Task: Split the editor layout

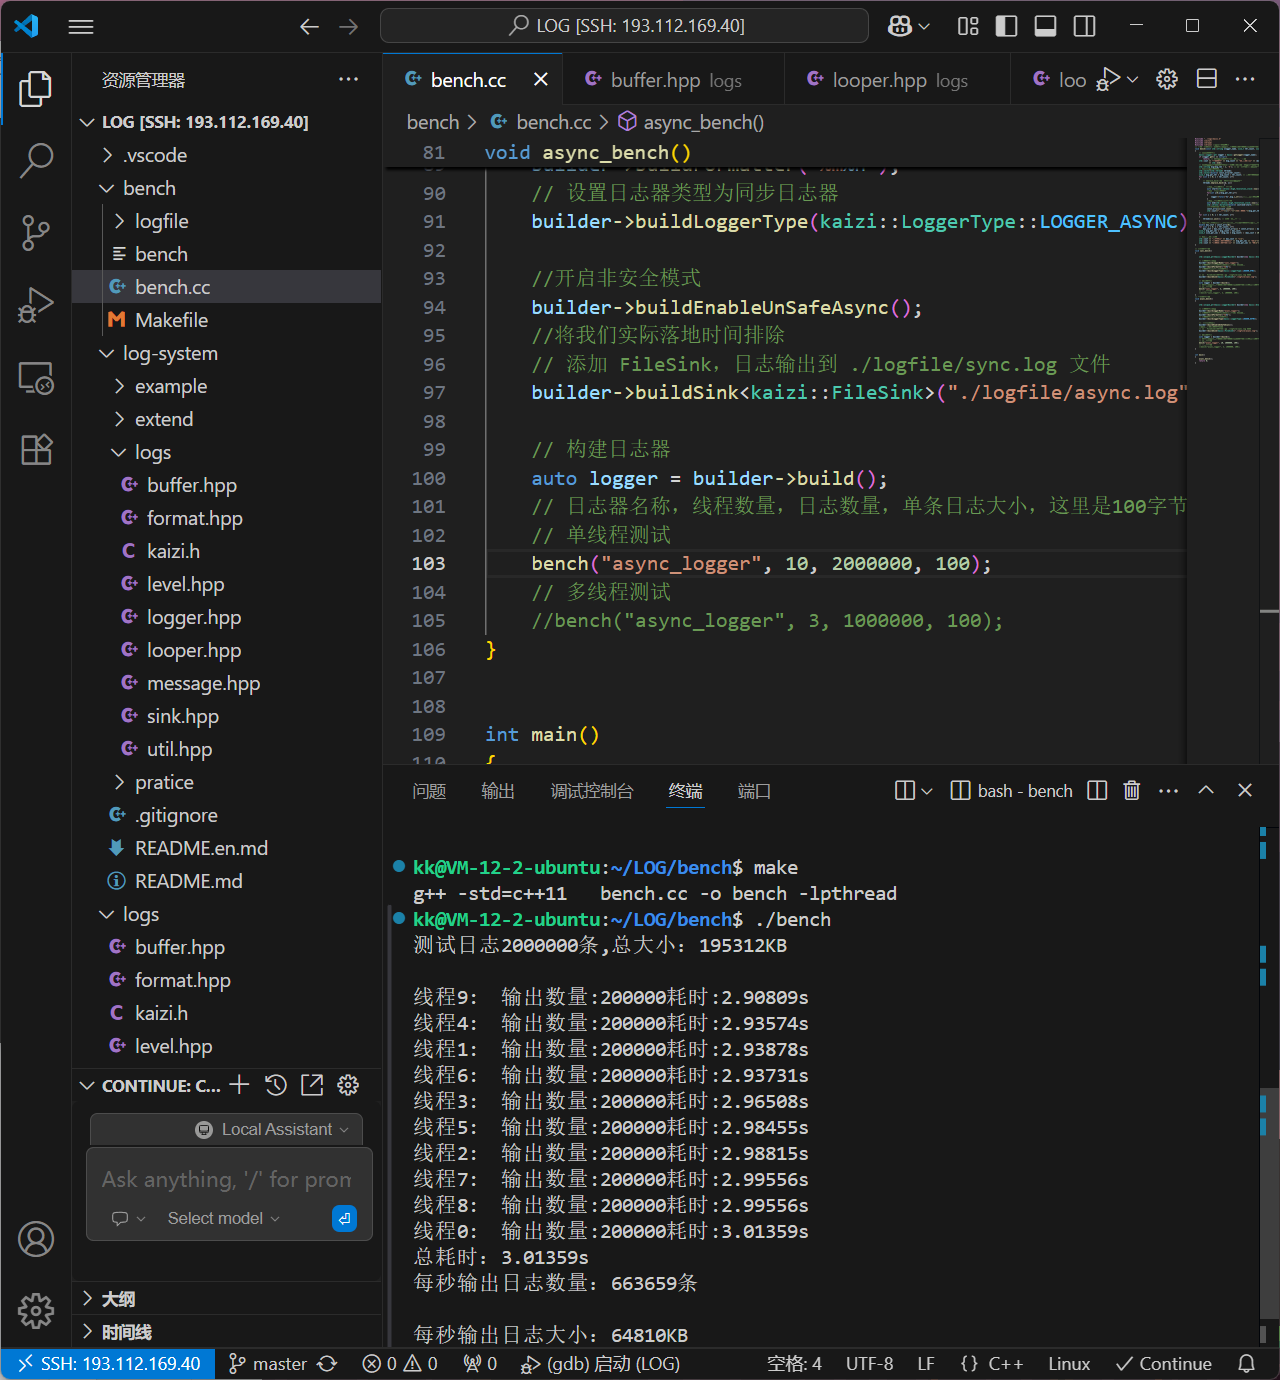Action: click(x=1207, y=79)
